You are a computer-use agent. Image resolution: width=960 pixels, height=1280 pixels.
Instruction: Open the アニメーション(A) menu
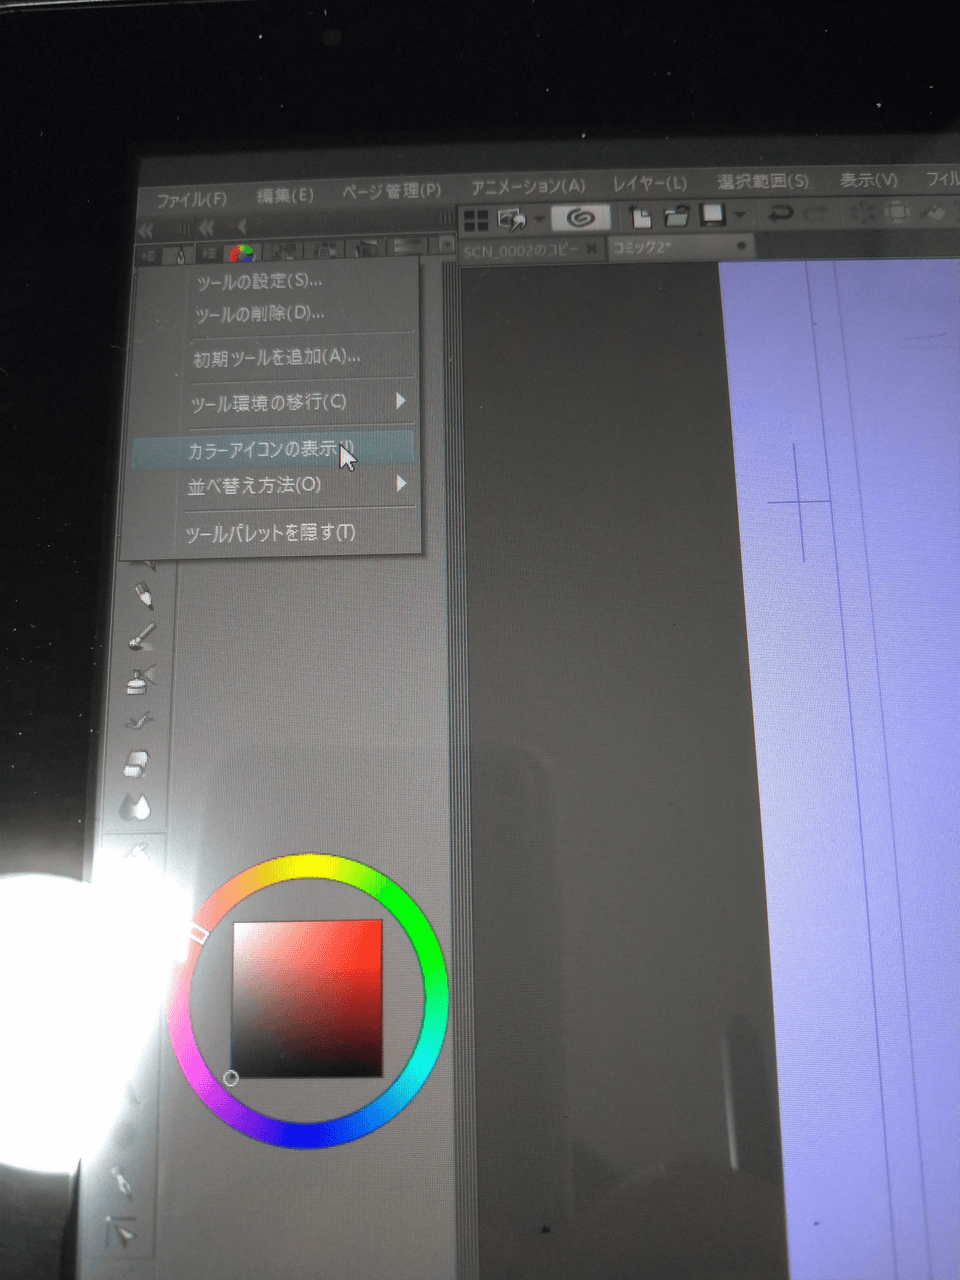coord(527,186)
